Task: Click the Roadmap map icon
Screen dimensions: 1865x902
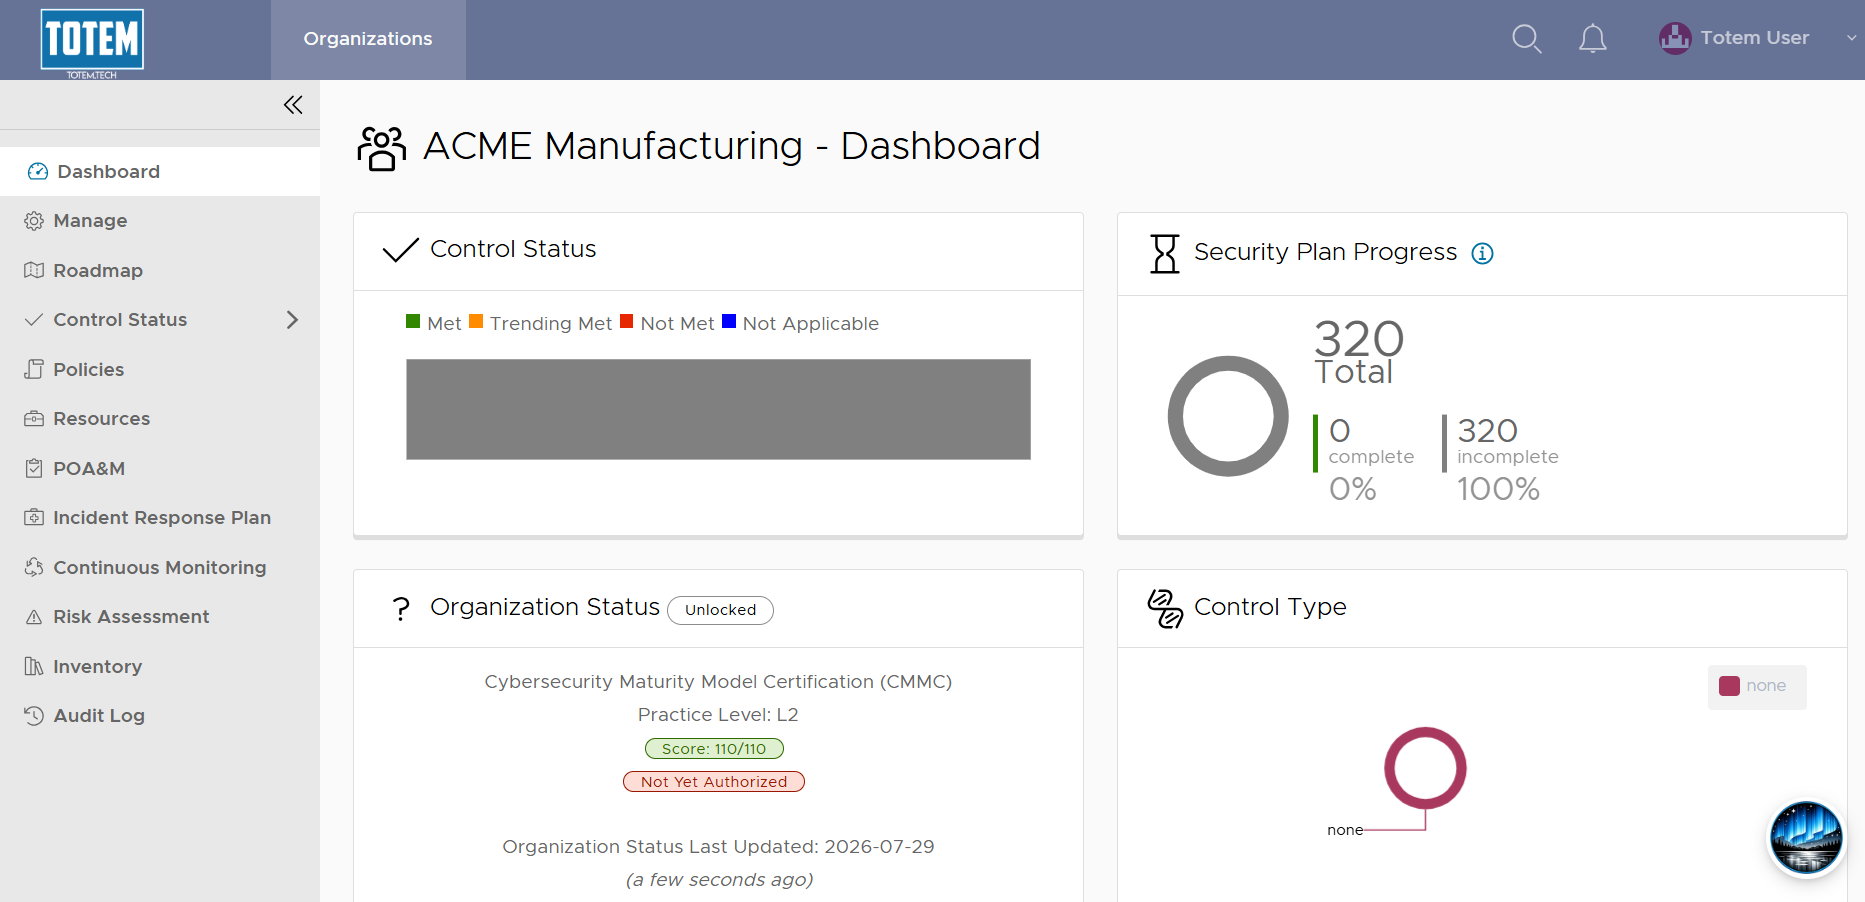Action: (x=34, y=270)
